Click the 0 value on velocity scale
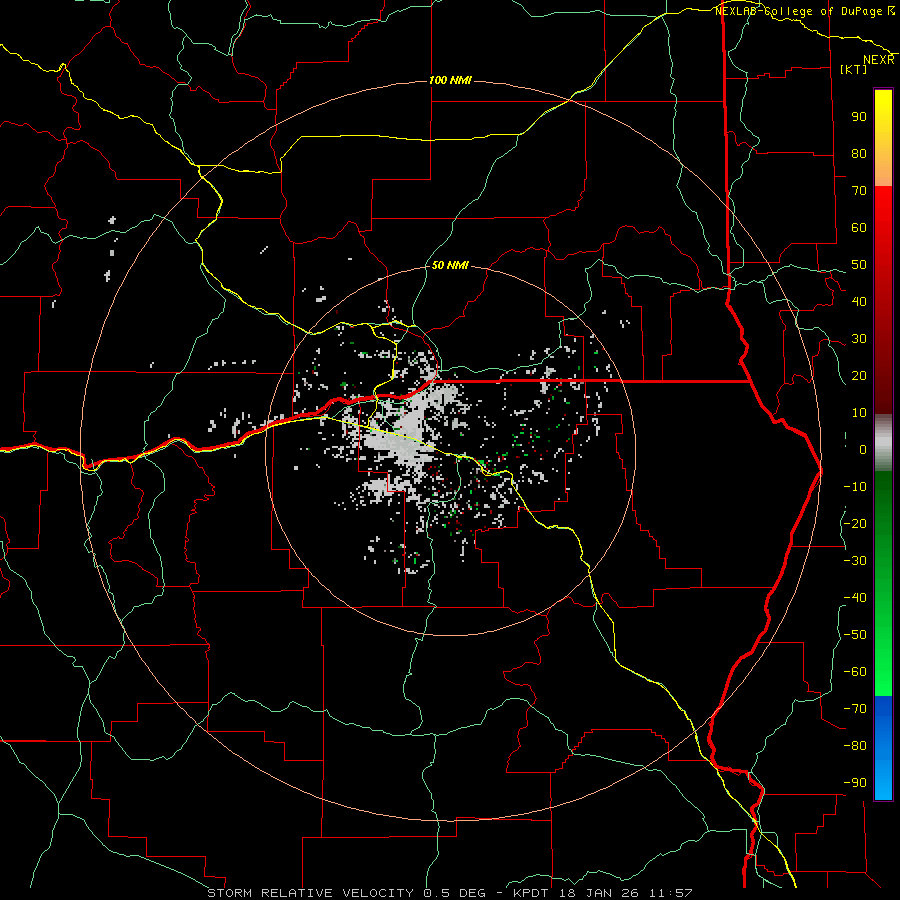 863,449
